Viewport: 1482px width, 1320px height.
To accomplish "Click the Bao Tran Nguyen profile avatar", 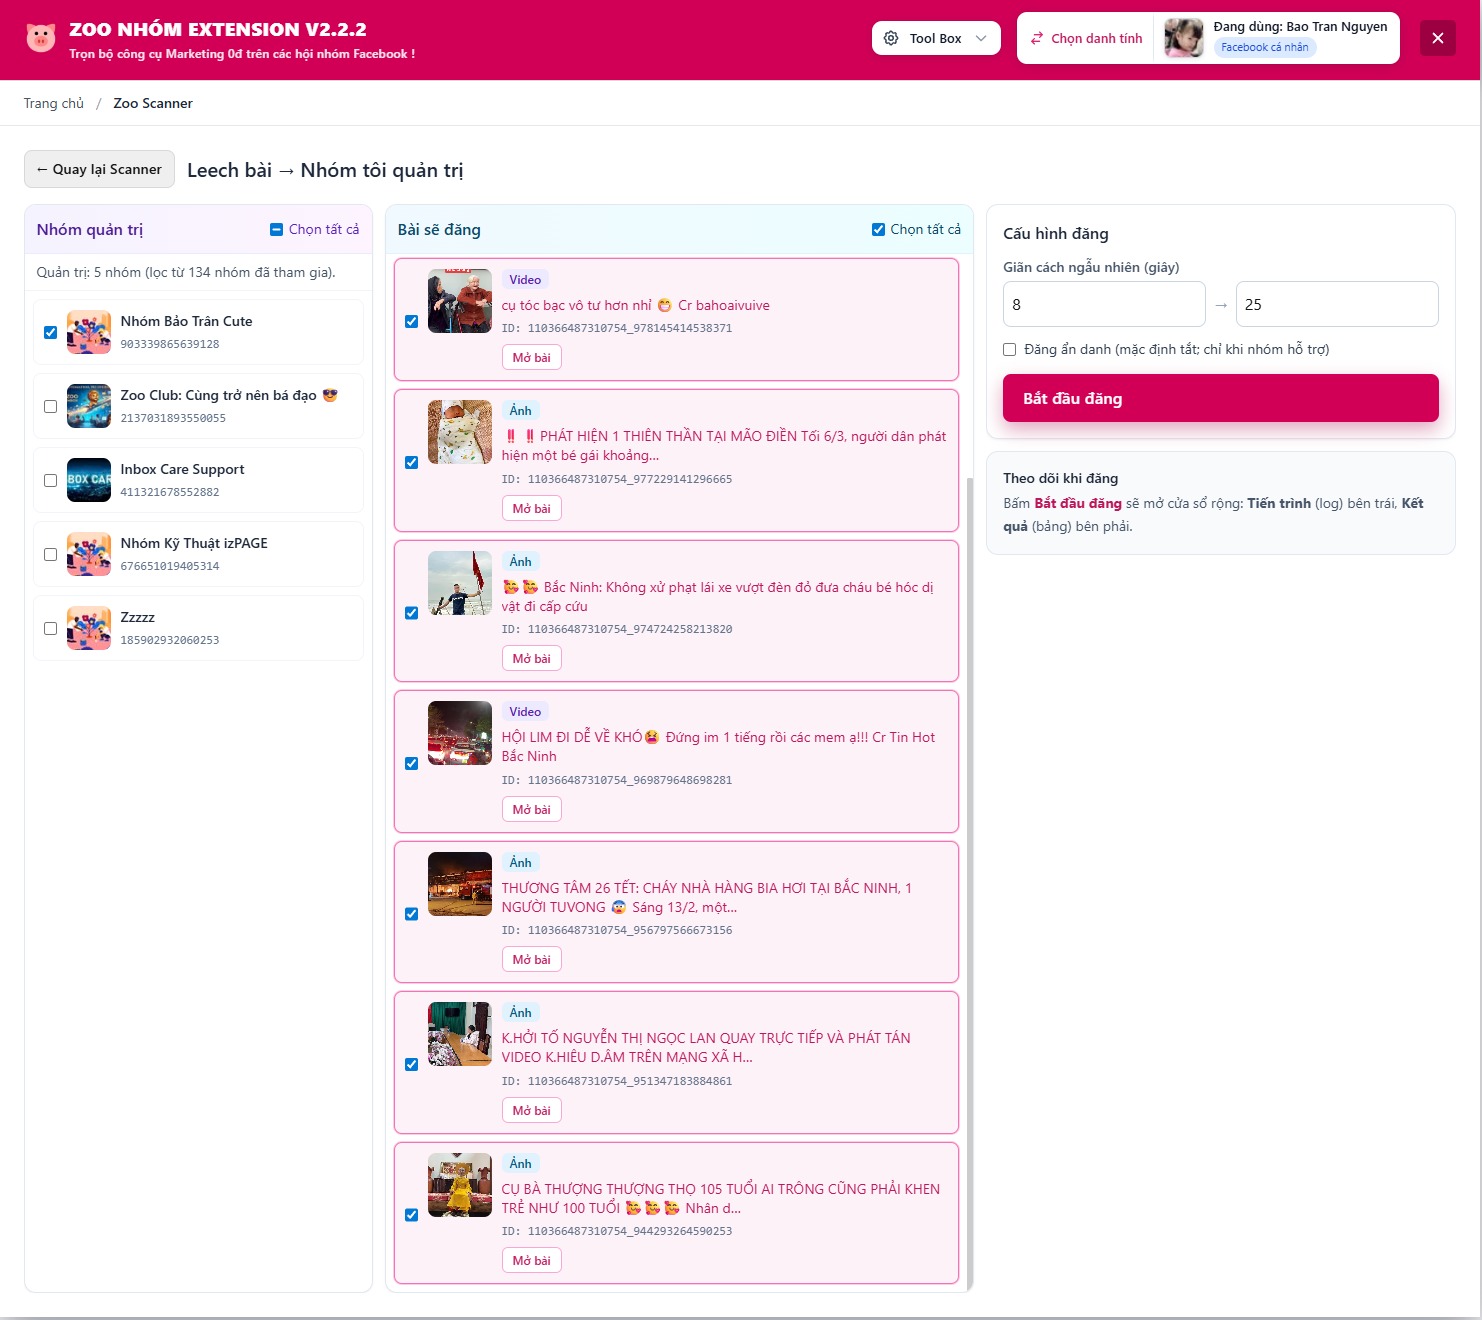I will [x=1184, y=38].
